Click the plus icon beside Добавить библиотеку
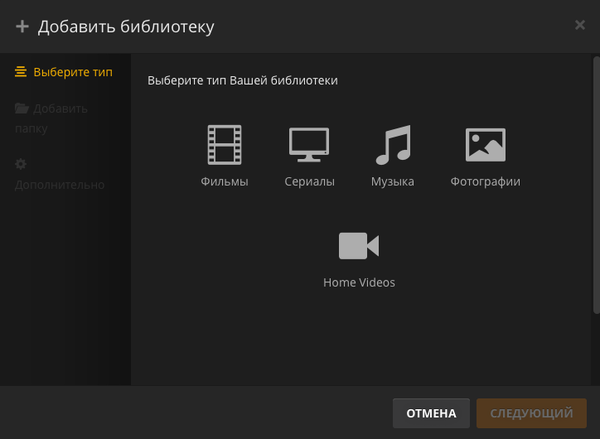Viewport: 600px width, 439px height. coord(22,26)
